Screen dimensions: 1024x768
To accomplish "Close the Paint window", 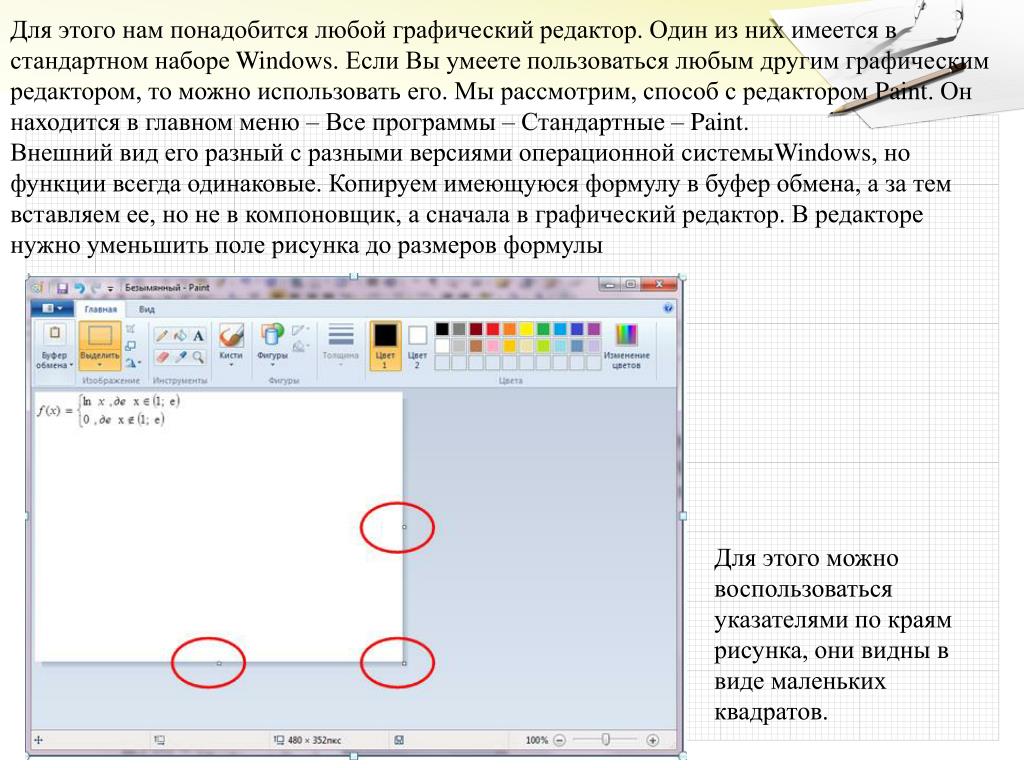I will pos(660,285).
